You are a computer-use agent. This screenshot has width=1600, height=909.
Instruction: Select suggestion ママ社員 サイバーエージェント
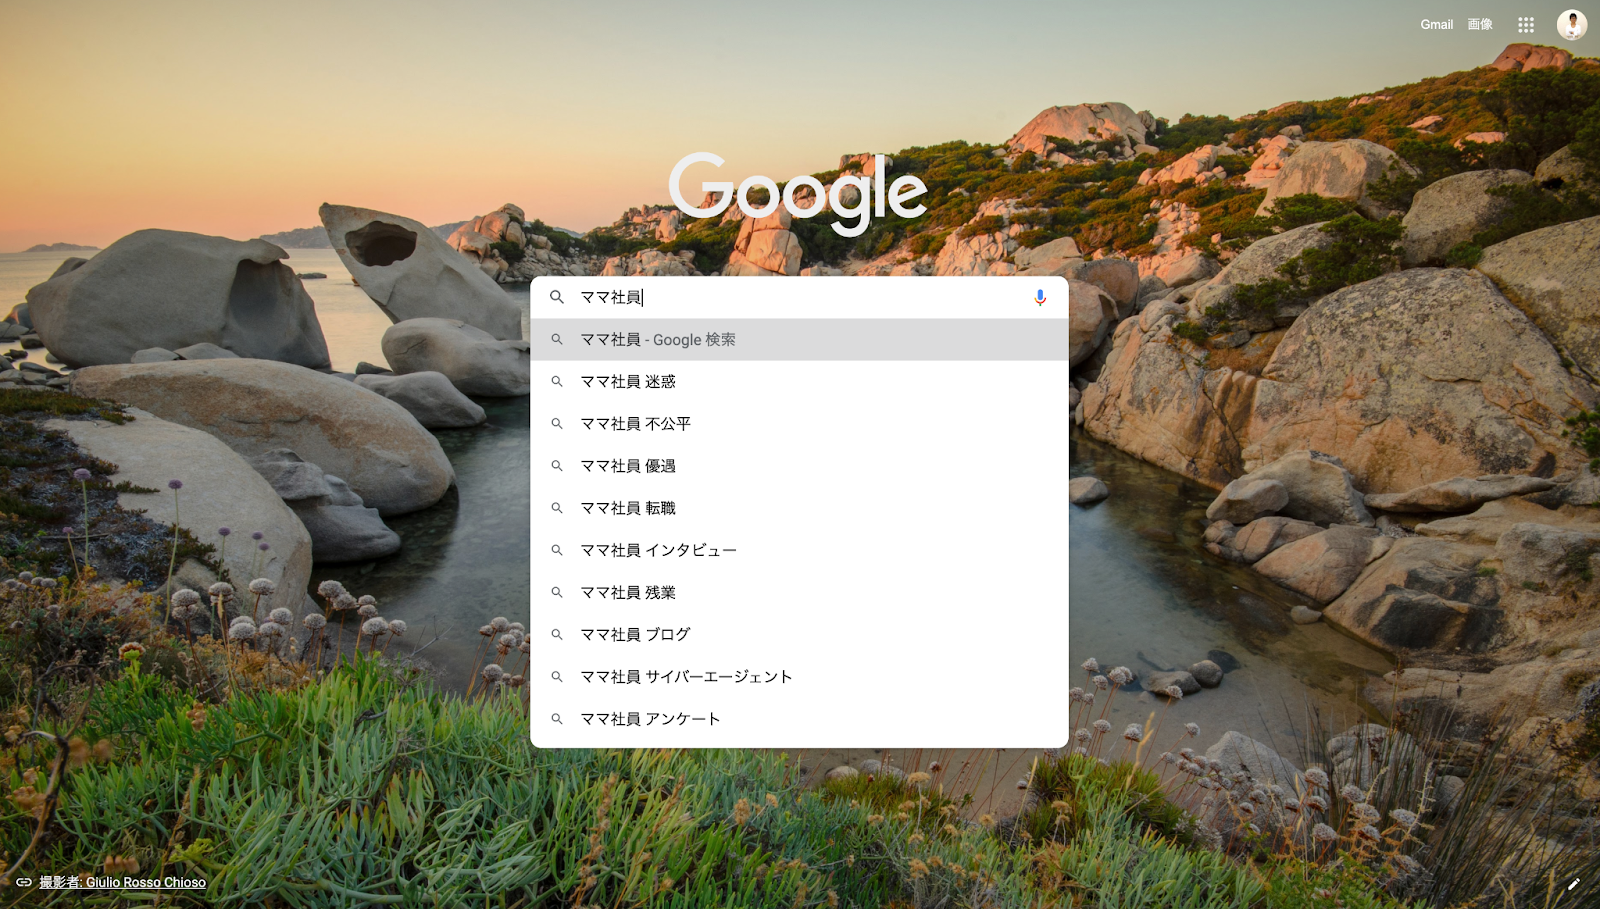tap(799, 677)
